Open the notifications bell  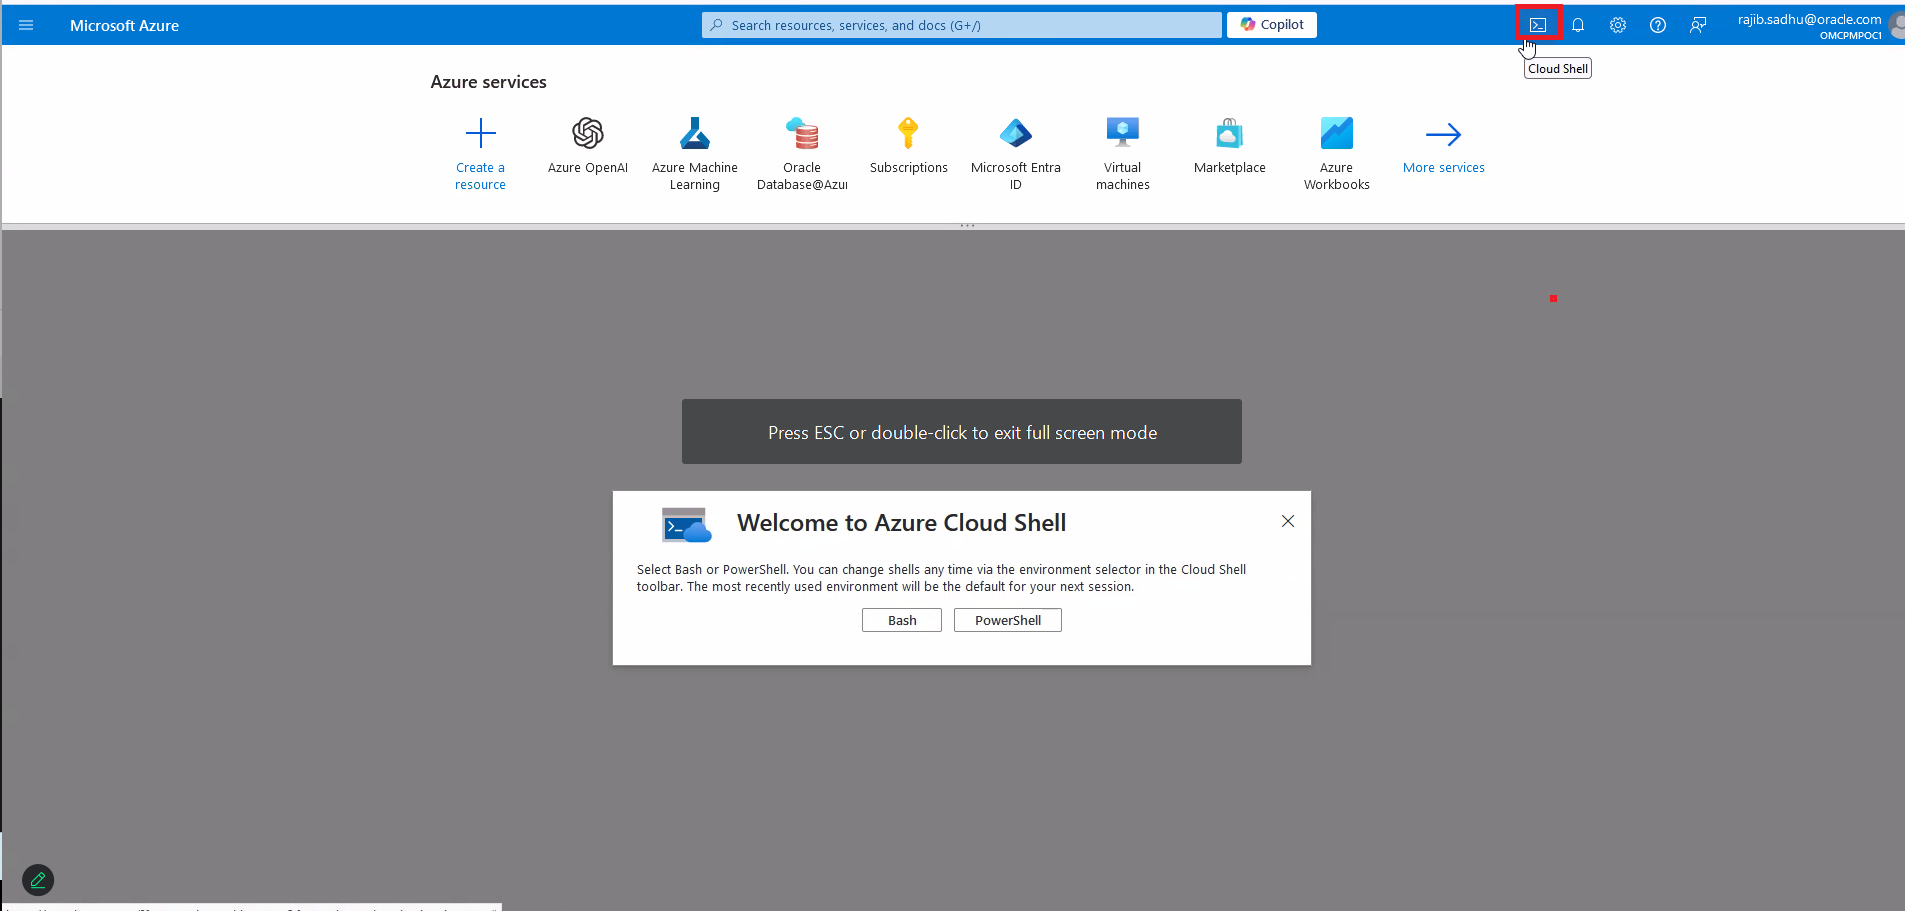click(x=1578, y=25)
